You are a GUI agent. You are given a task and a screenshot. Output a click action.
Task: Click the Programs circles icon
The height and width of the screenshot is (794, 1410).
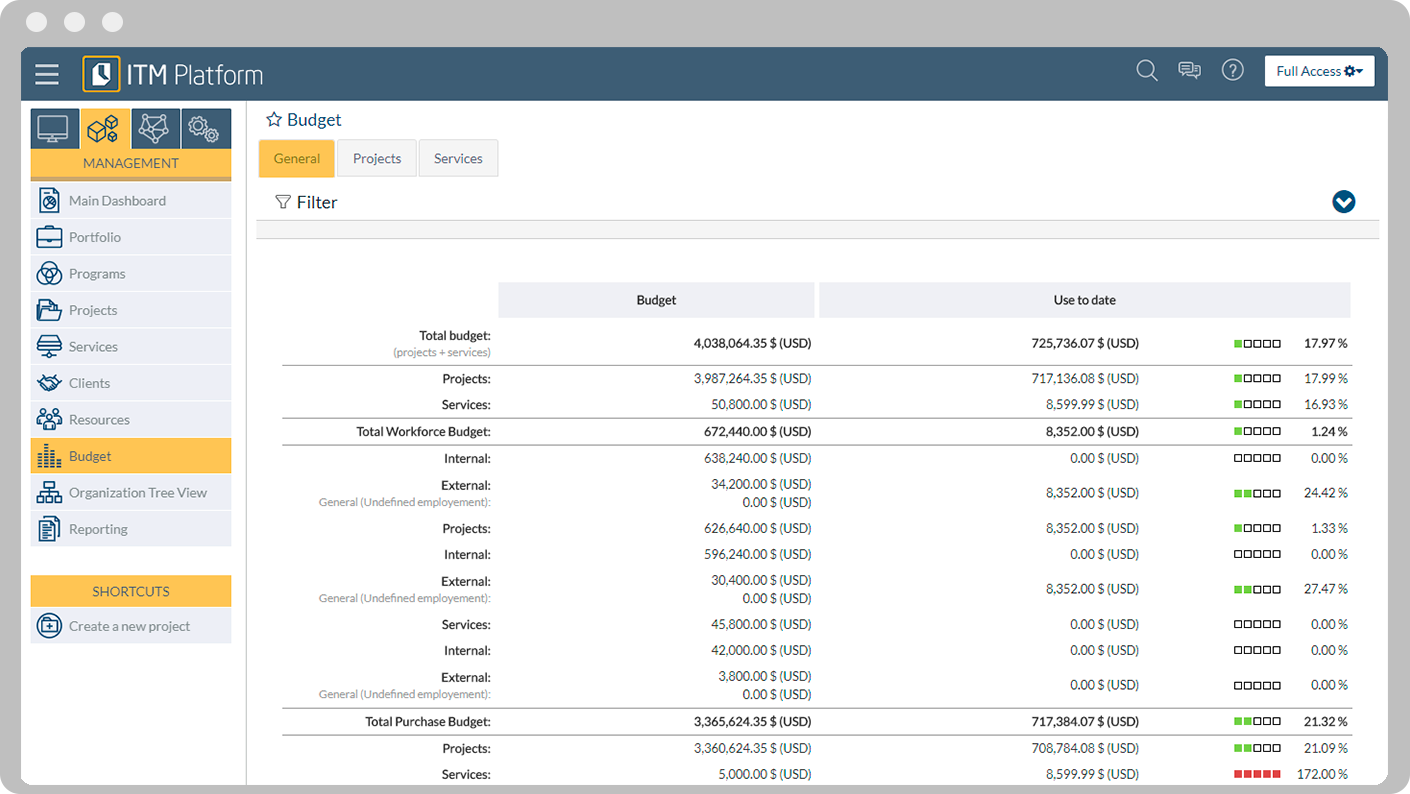click(49, 273)
